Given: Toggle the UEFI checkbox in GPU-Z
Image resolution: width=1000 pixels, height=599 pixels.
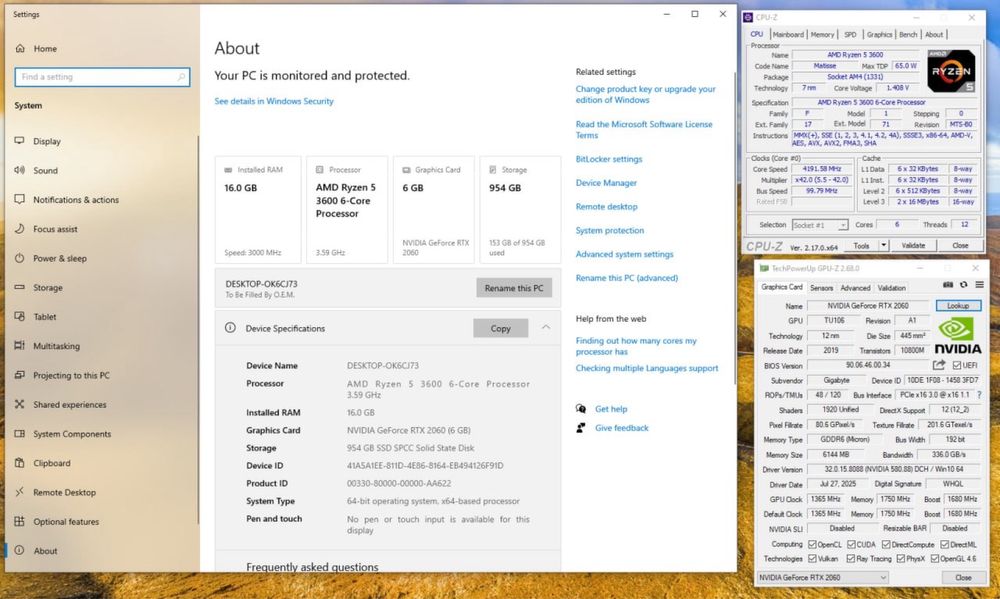Looking at the screenshot, I should tap(957, 366).
